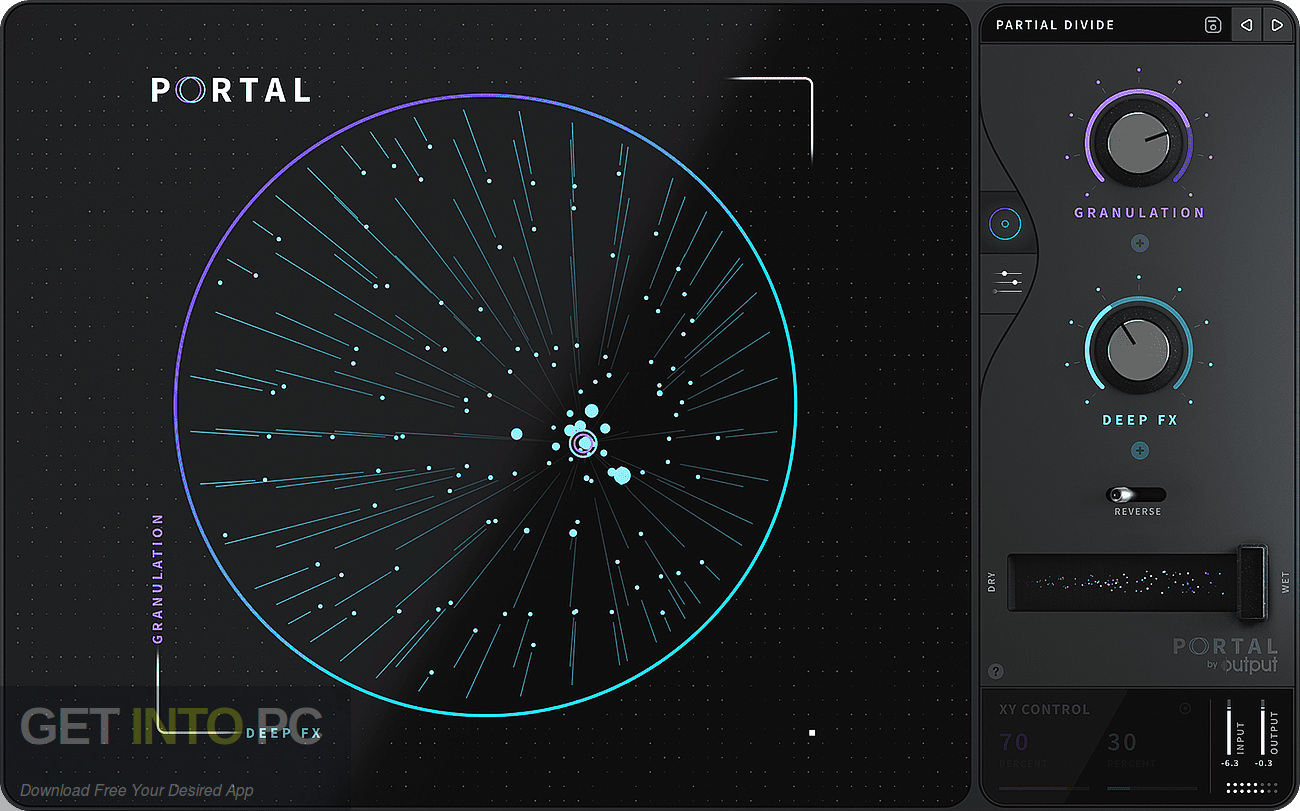Click the plus icon below the DEEP FX knob
The height and width of the screenshot is (811, 1300).
click(x=1139, y=450)
